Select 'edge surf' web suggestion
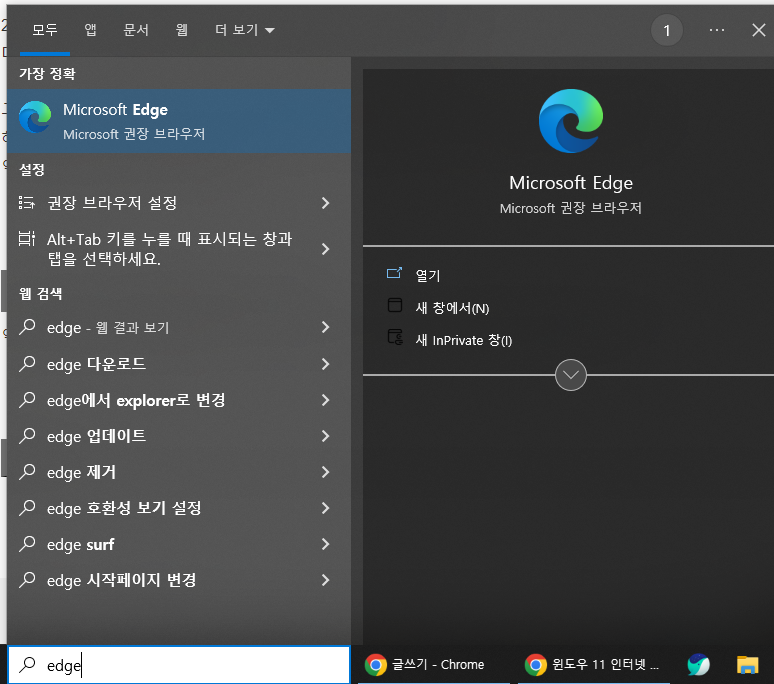 [179, 544]
